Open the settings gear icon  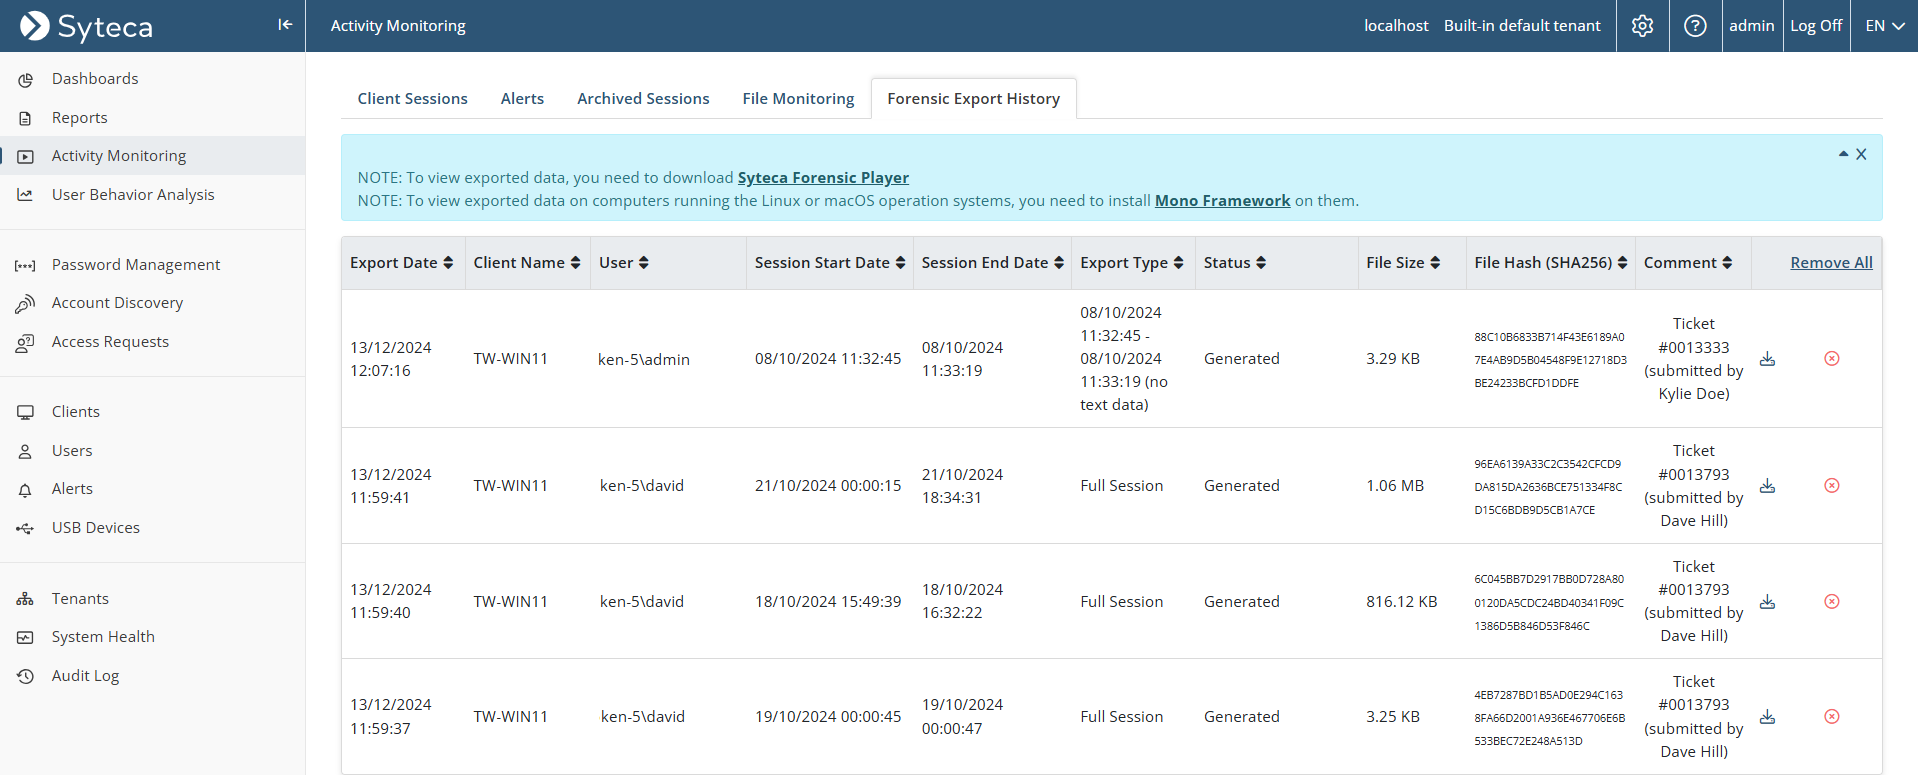click(x=1642, y=26)
